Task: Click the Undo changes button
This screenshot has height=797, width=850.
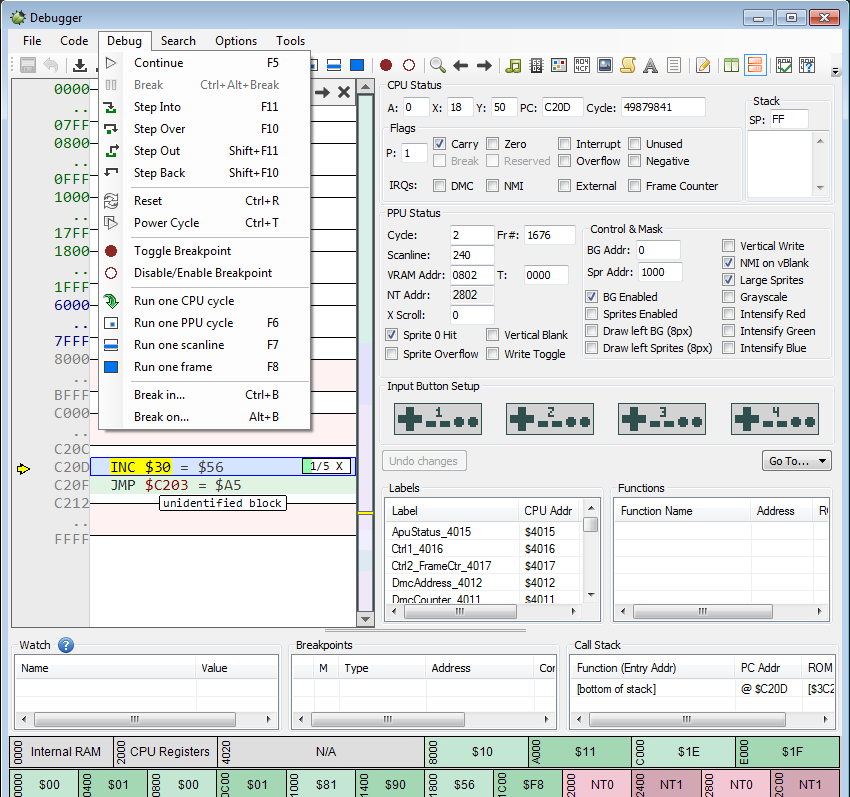Action: tap(424, 461)
